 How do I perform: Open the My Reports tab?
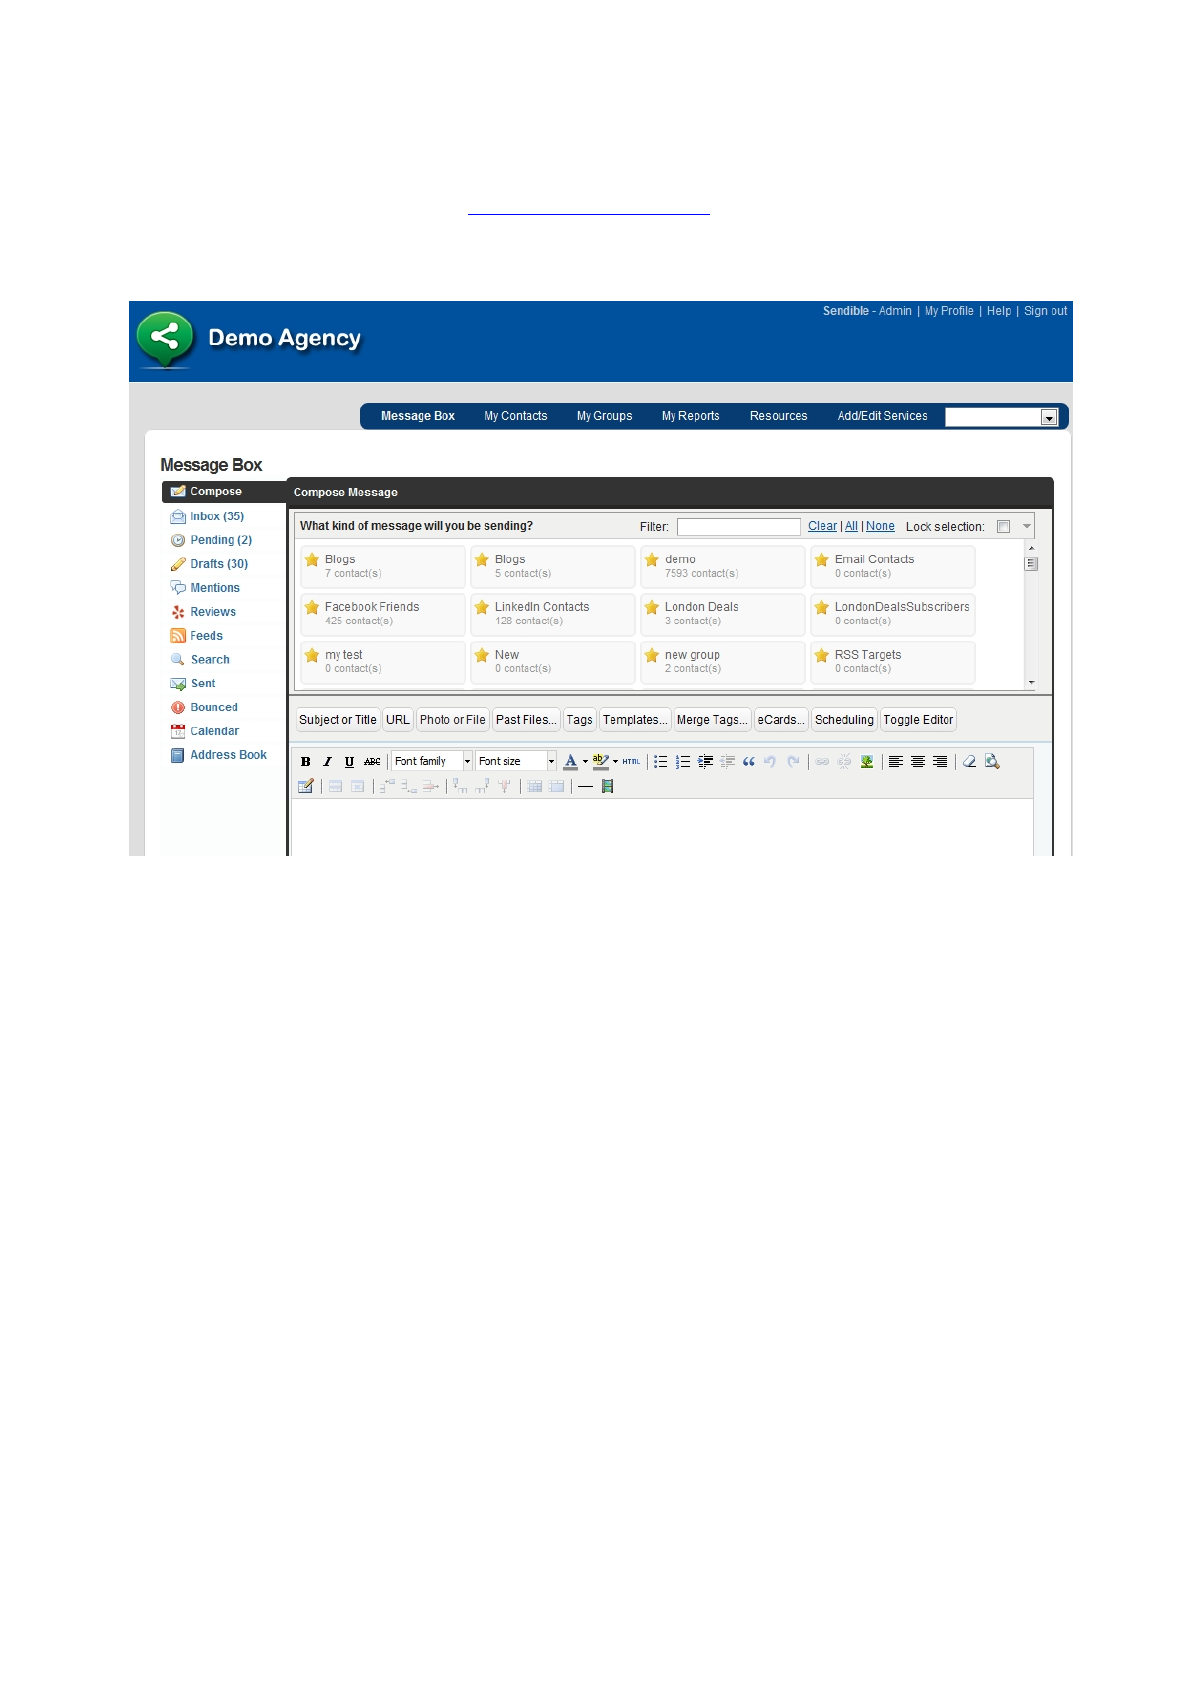[x=691, y=416]
